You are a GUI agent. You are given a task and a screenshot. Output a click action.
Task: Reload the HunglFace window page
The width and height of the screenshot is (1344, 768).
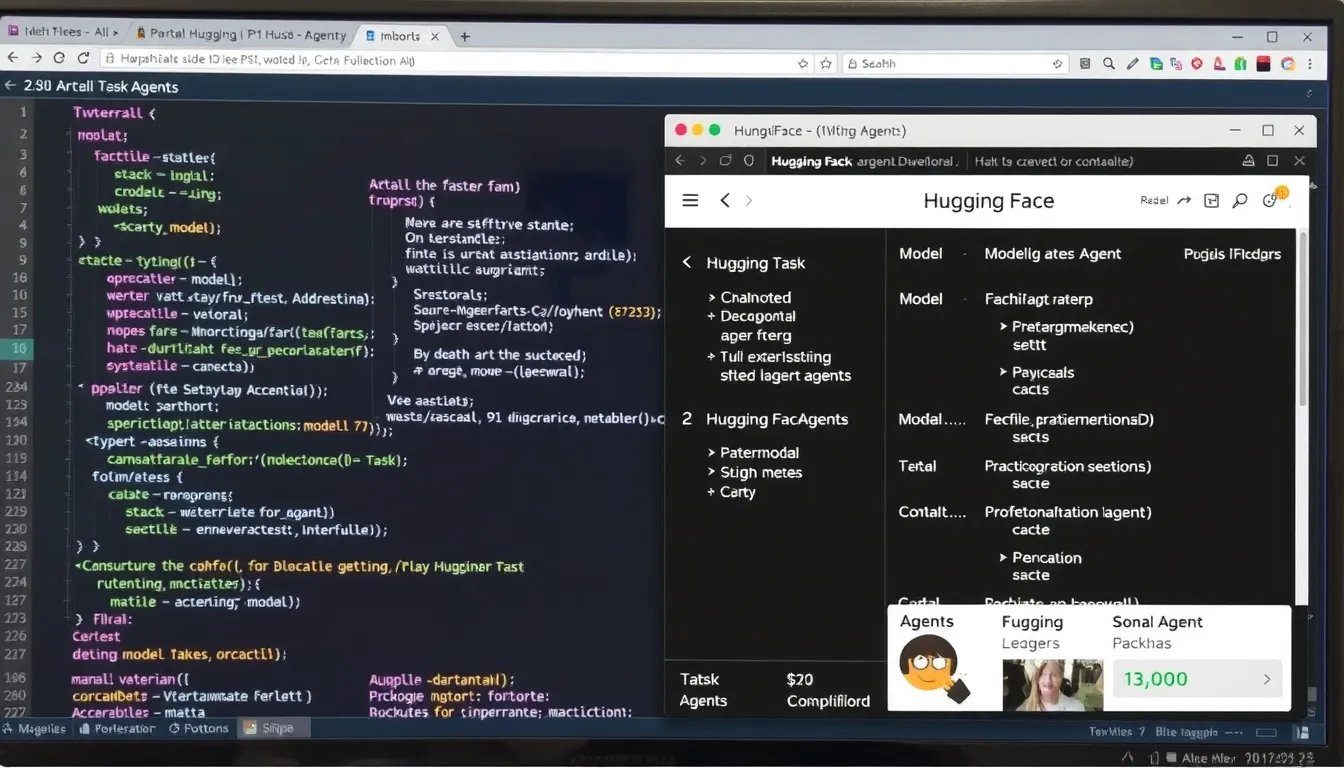click(726, 161)
